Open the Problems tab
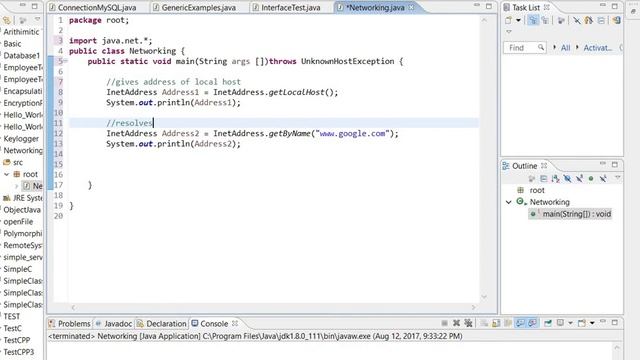The width and height of the screenshot is (640, 360). [x=70, y=324]
